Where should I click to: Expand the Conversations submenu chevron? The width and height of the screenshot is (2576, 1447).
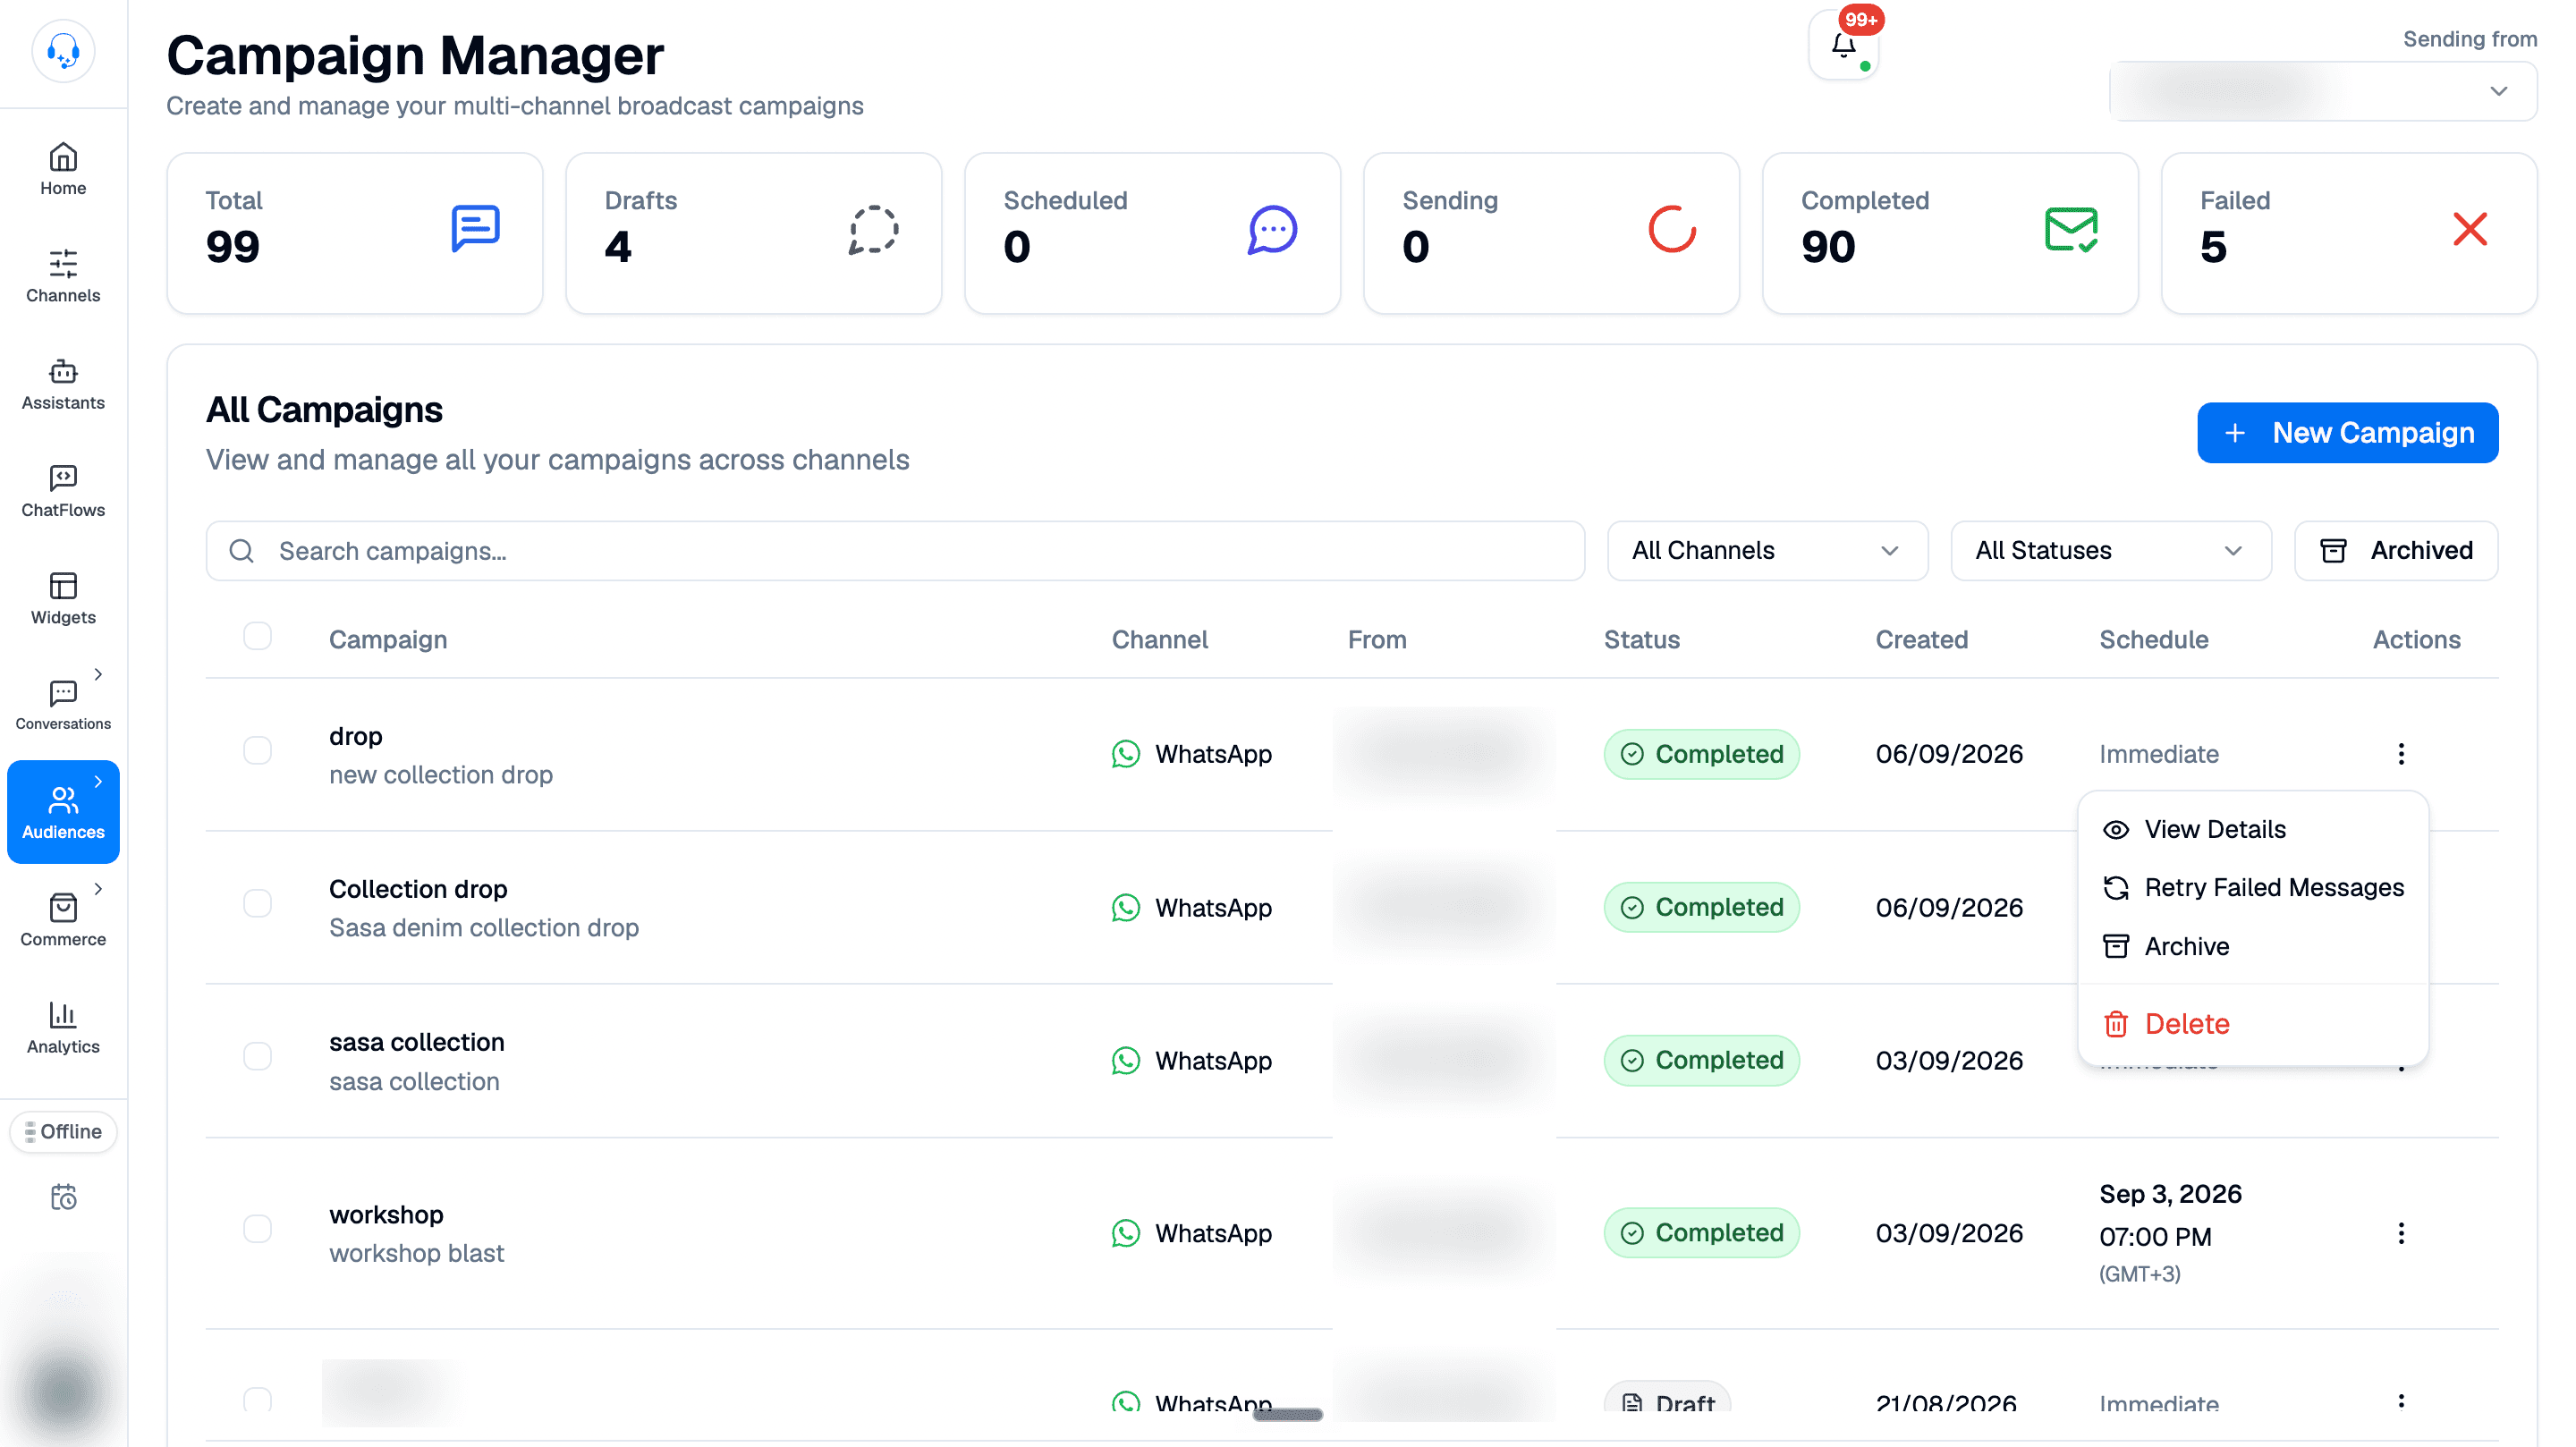click(x=98, y=674)
